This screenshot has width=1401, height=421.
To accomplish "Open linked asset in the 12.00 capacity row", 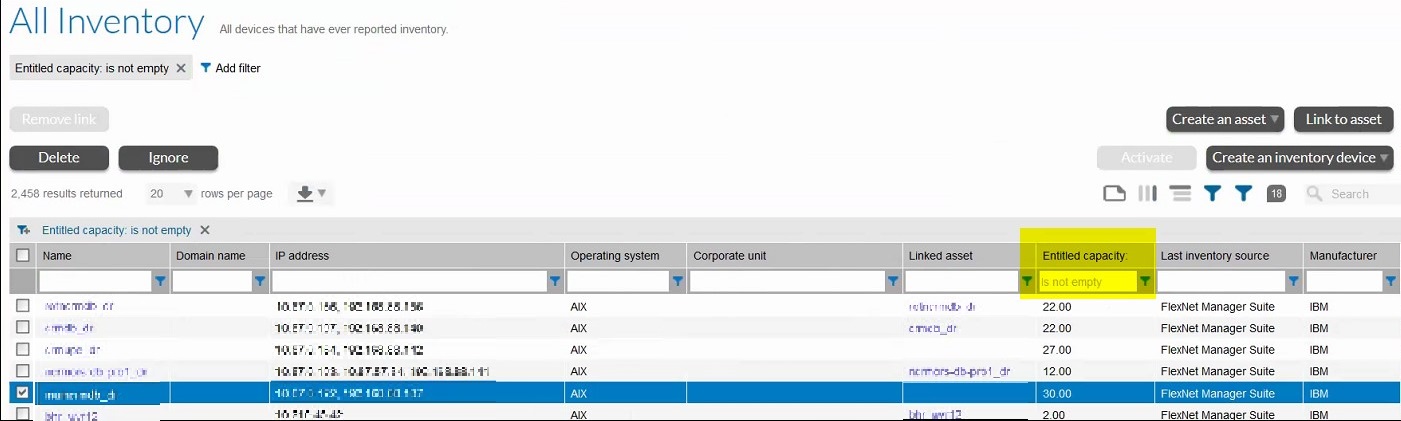I will coord(959,372).
